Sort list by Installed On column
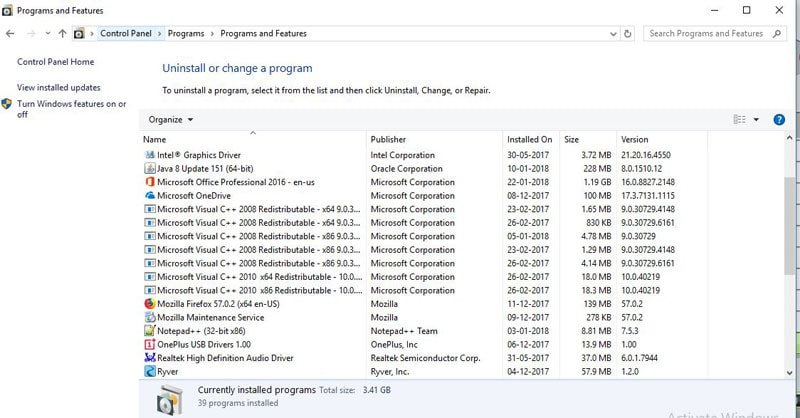 click(529, 140)
